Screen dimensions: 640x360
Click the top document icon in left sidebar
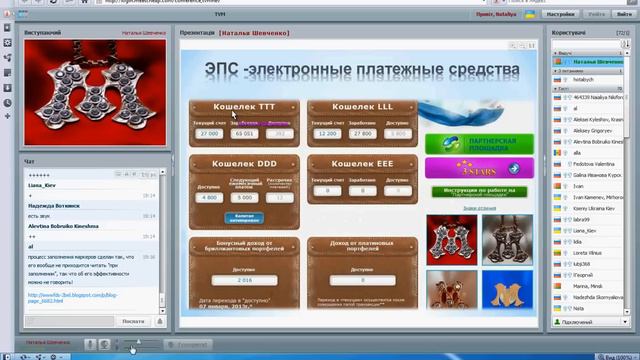tap(7, 28)
